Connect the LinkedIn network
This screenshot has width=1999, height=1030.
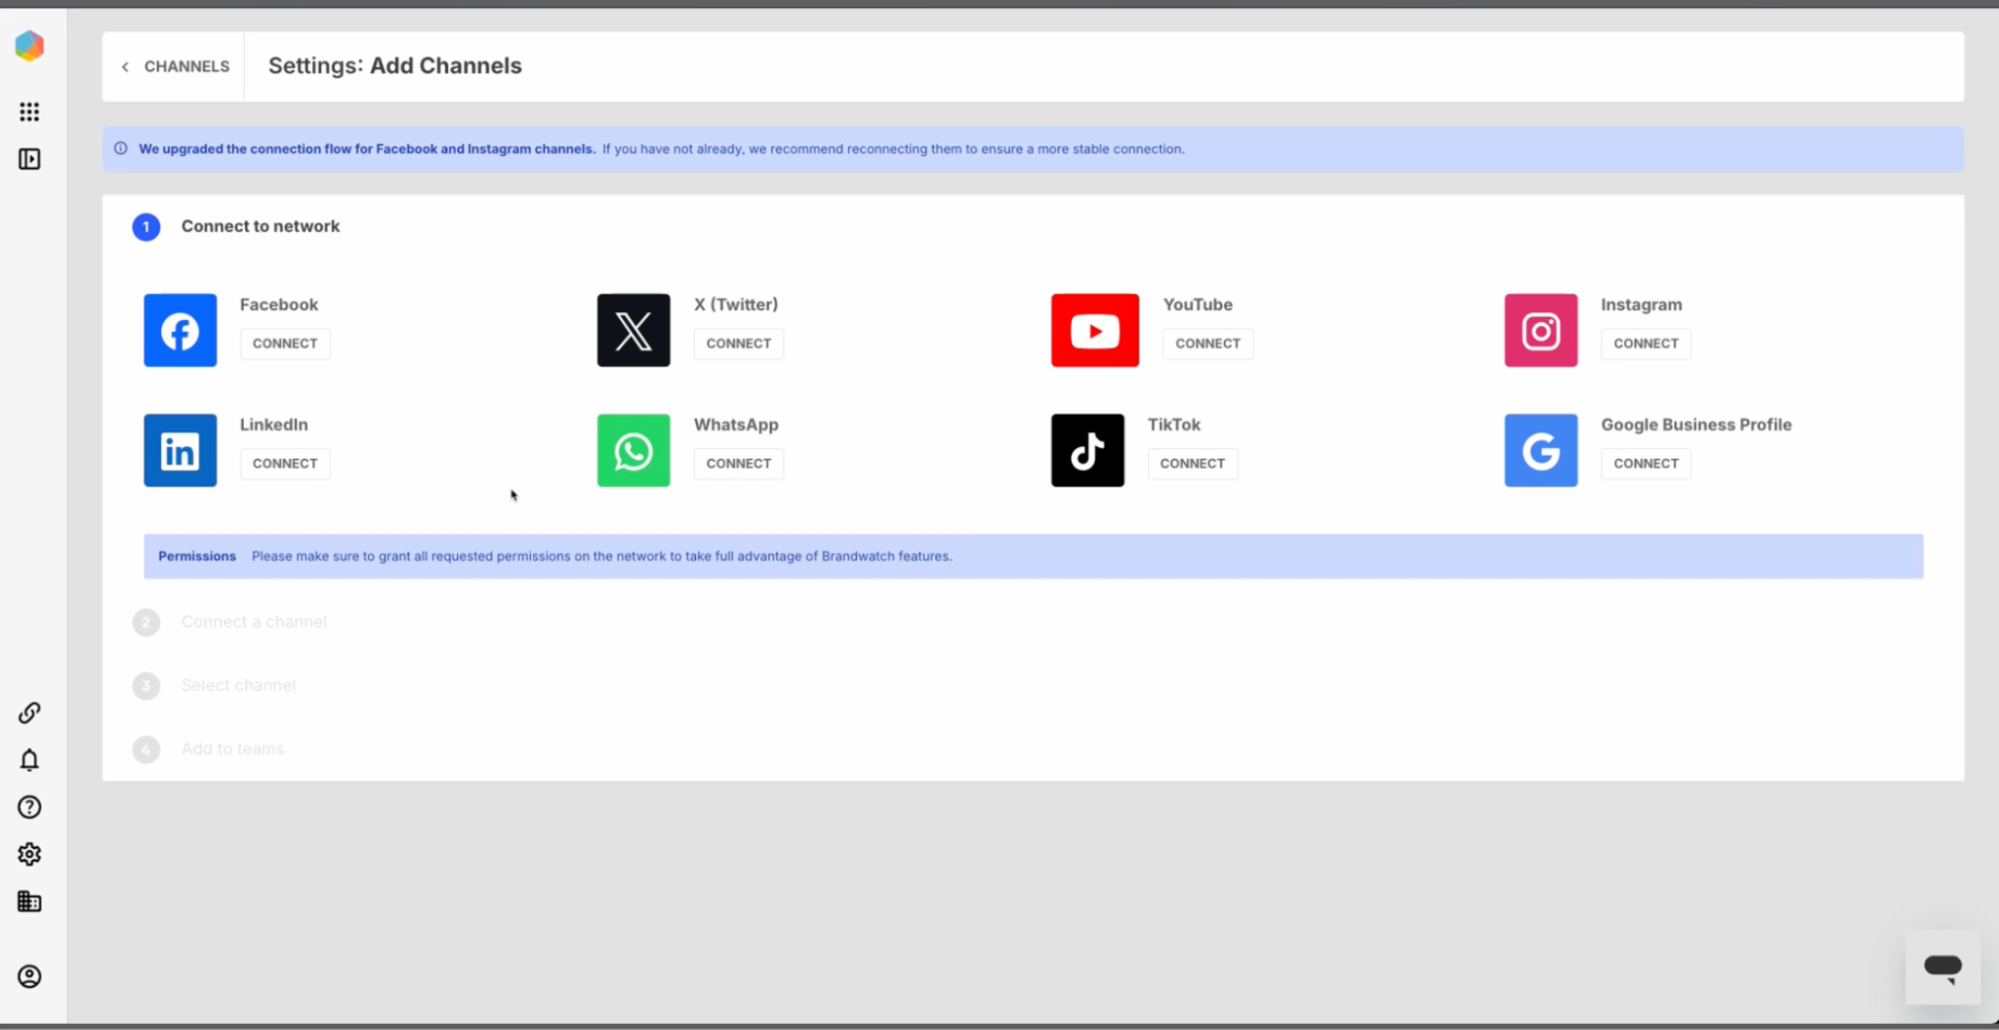285,463
